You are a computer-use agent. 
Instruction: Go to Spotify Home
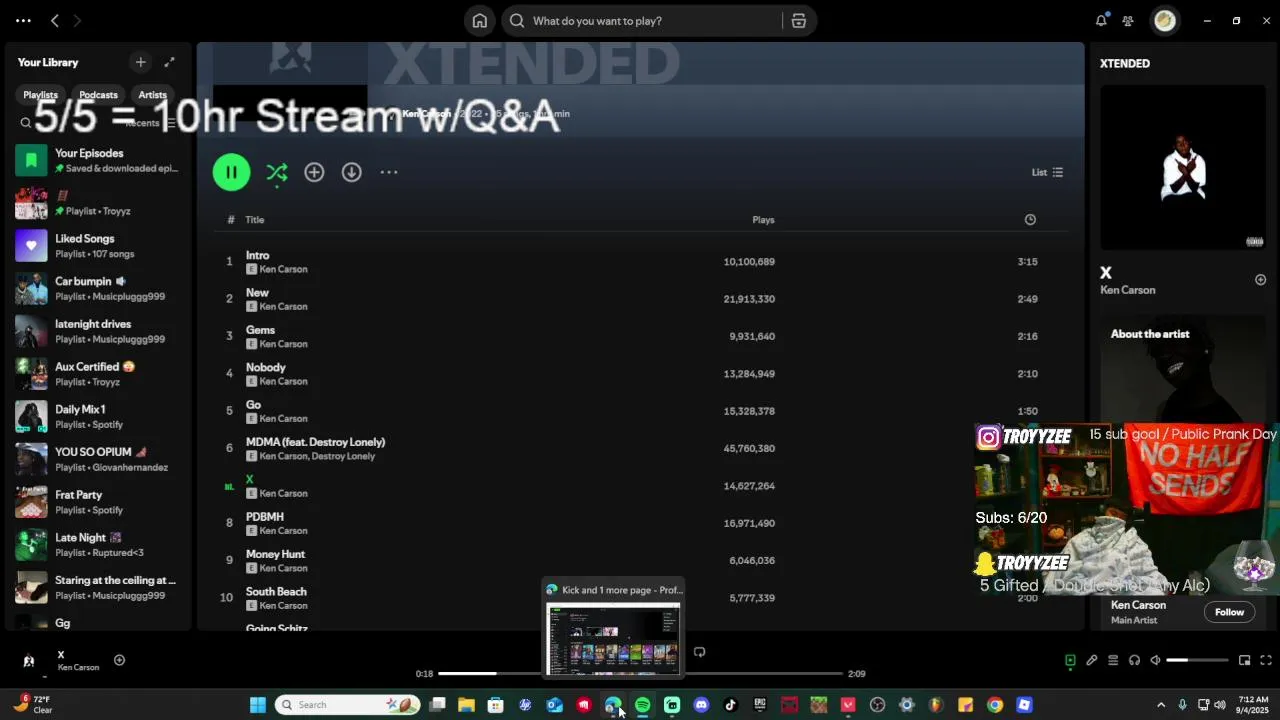(480, 21)
